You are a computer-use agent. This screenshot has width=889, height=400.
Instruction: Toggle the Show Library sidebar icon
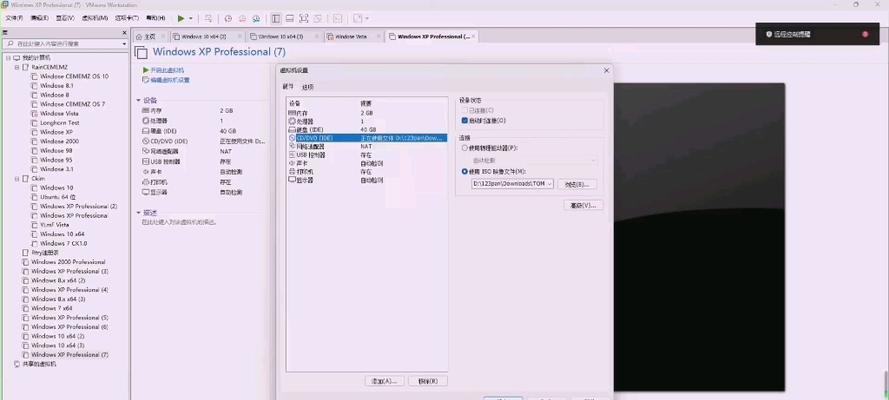click(x=276, y=19)
